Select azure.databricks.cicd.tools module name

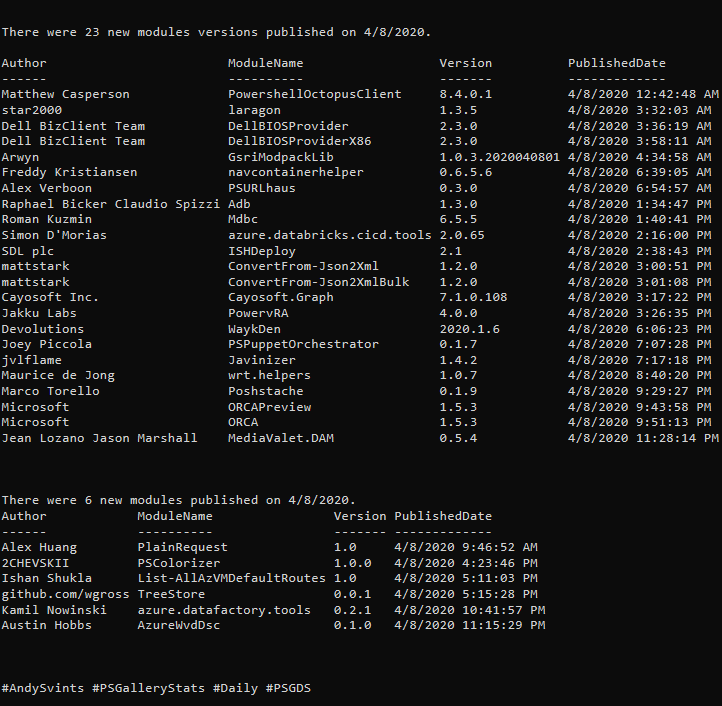tap(330, 235)
